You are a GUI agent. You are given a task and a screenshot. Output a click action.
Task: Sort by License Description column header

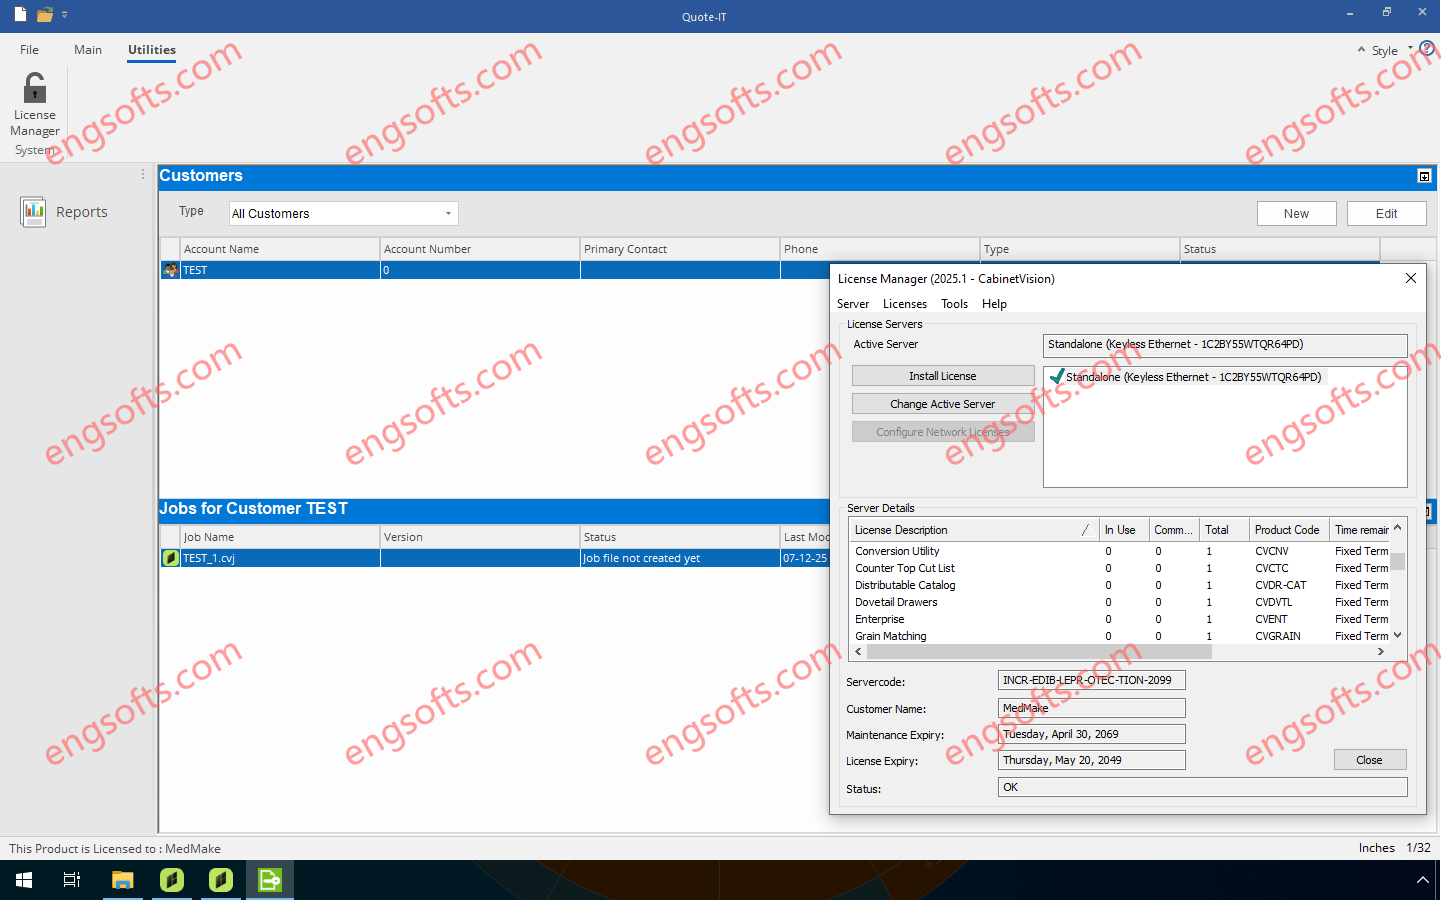tap(972, 530)
